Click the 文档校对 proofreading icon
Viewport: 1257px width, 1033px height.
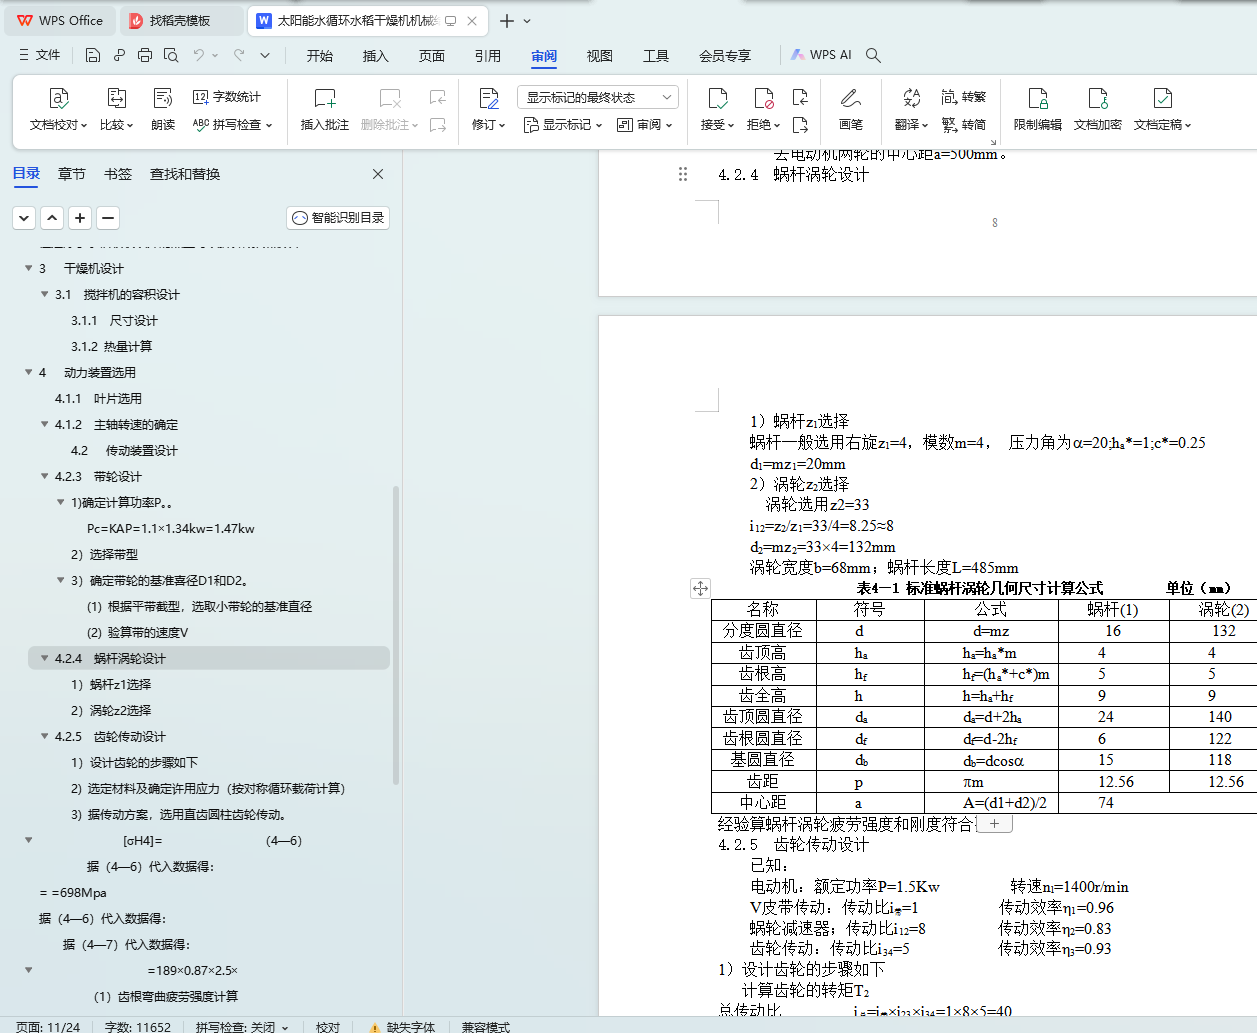(x=59, y=98)
